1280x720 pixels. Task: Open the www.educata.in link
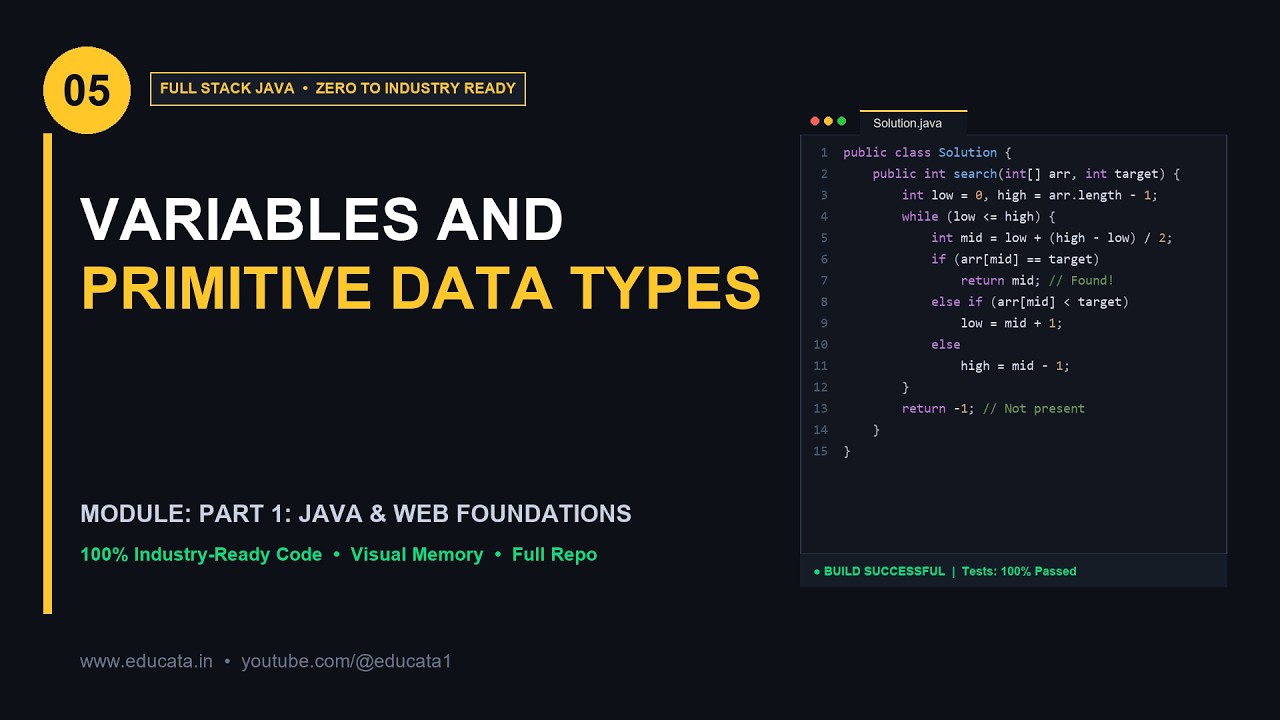point(146,661)
